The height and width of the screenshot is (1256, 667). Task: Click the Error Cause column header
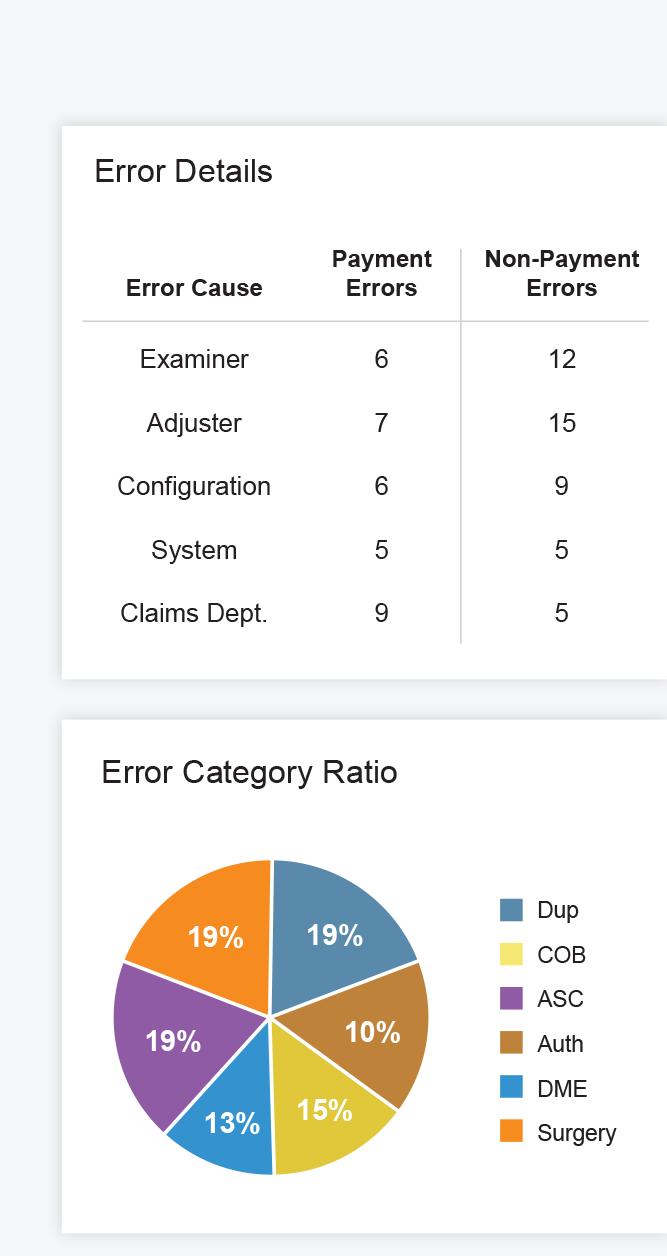194,288
